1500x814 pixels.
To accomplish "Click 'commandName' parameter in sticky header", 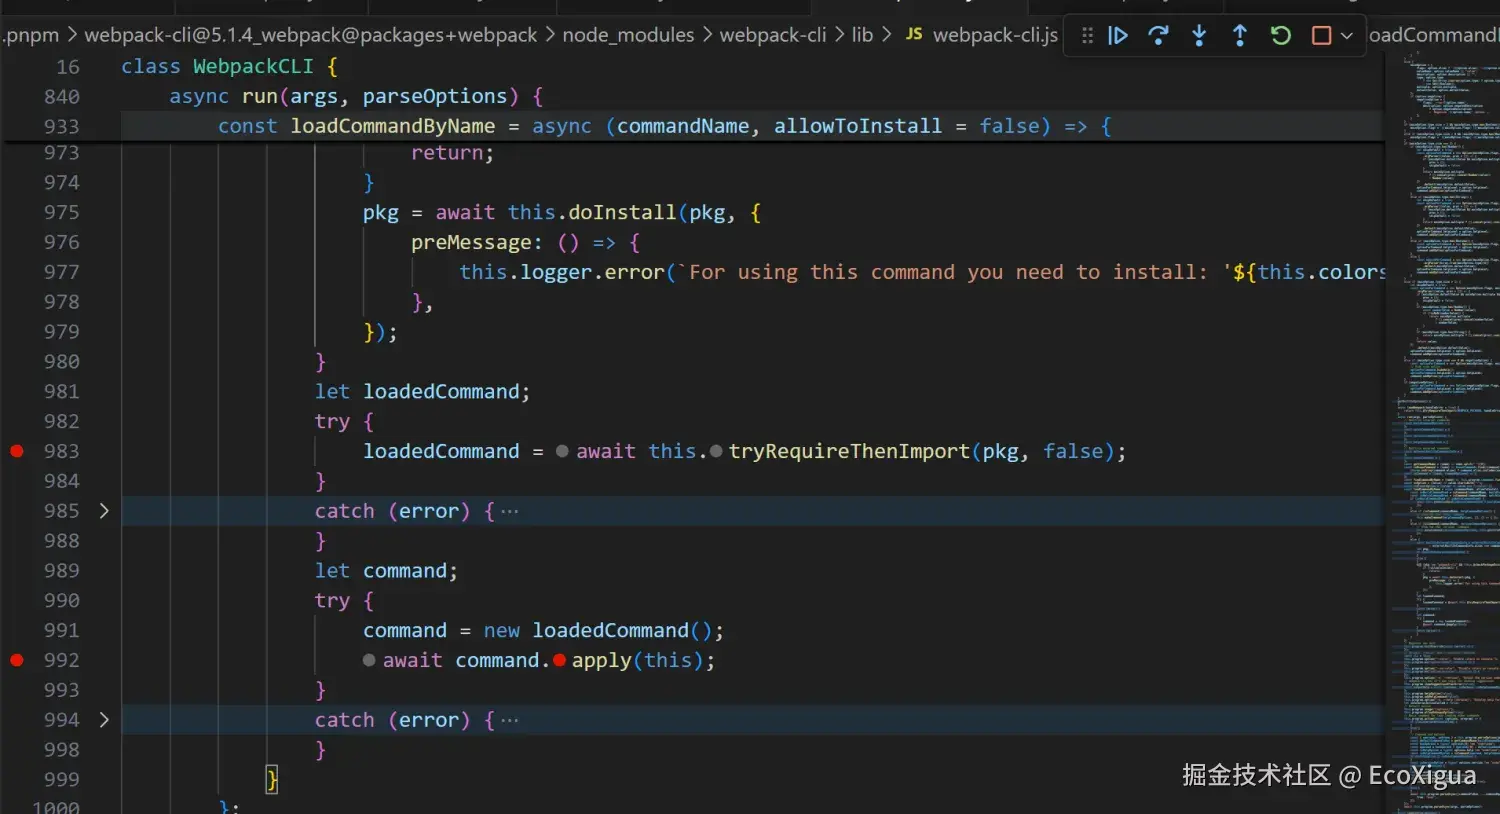I will (x=683, y=127).
